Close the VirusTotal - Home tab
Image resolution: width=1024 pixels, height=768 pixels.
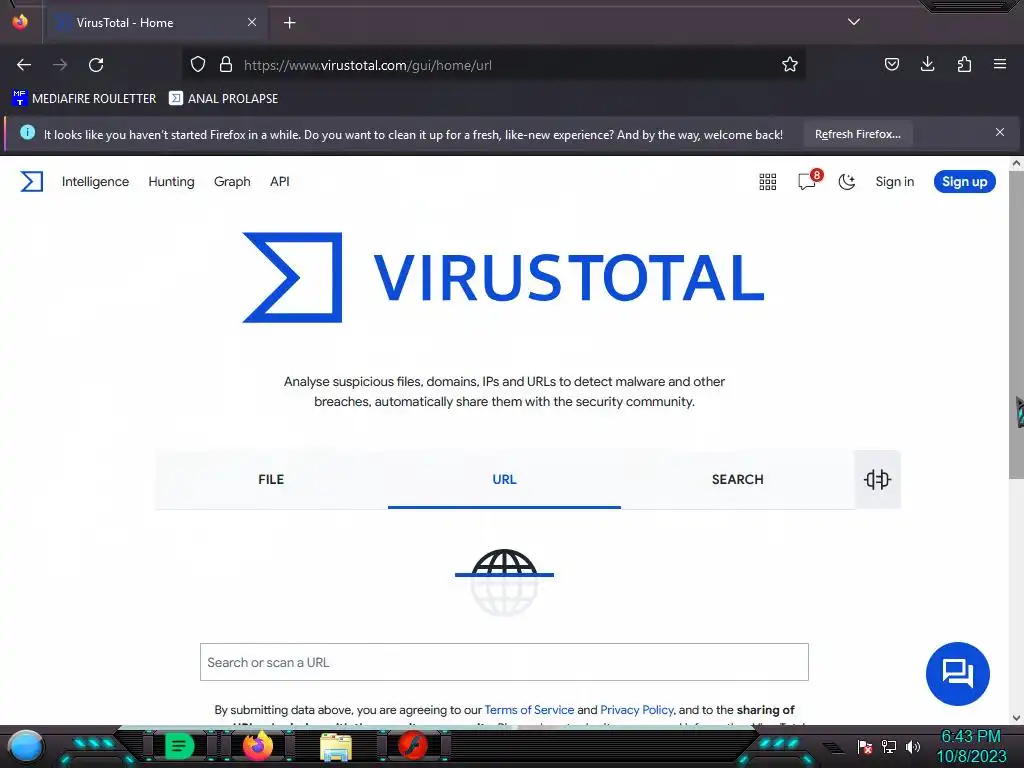pyautogui.click(x=252, y=22)
